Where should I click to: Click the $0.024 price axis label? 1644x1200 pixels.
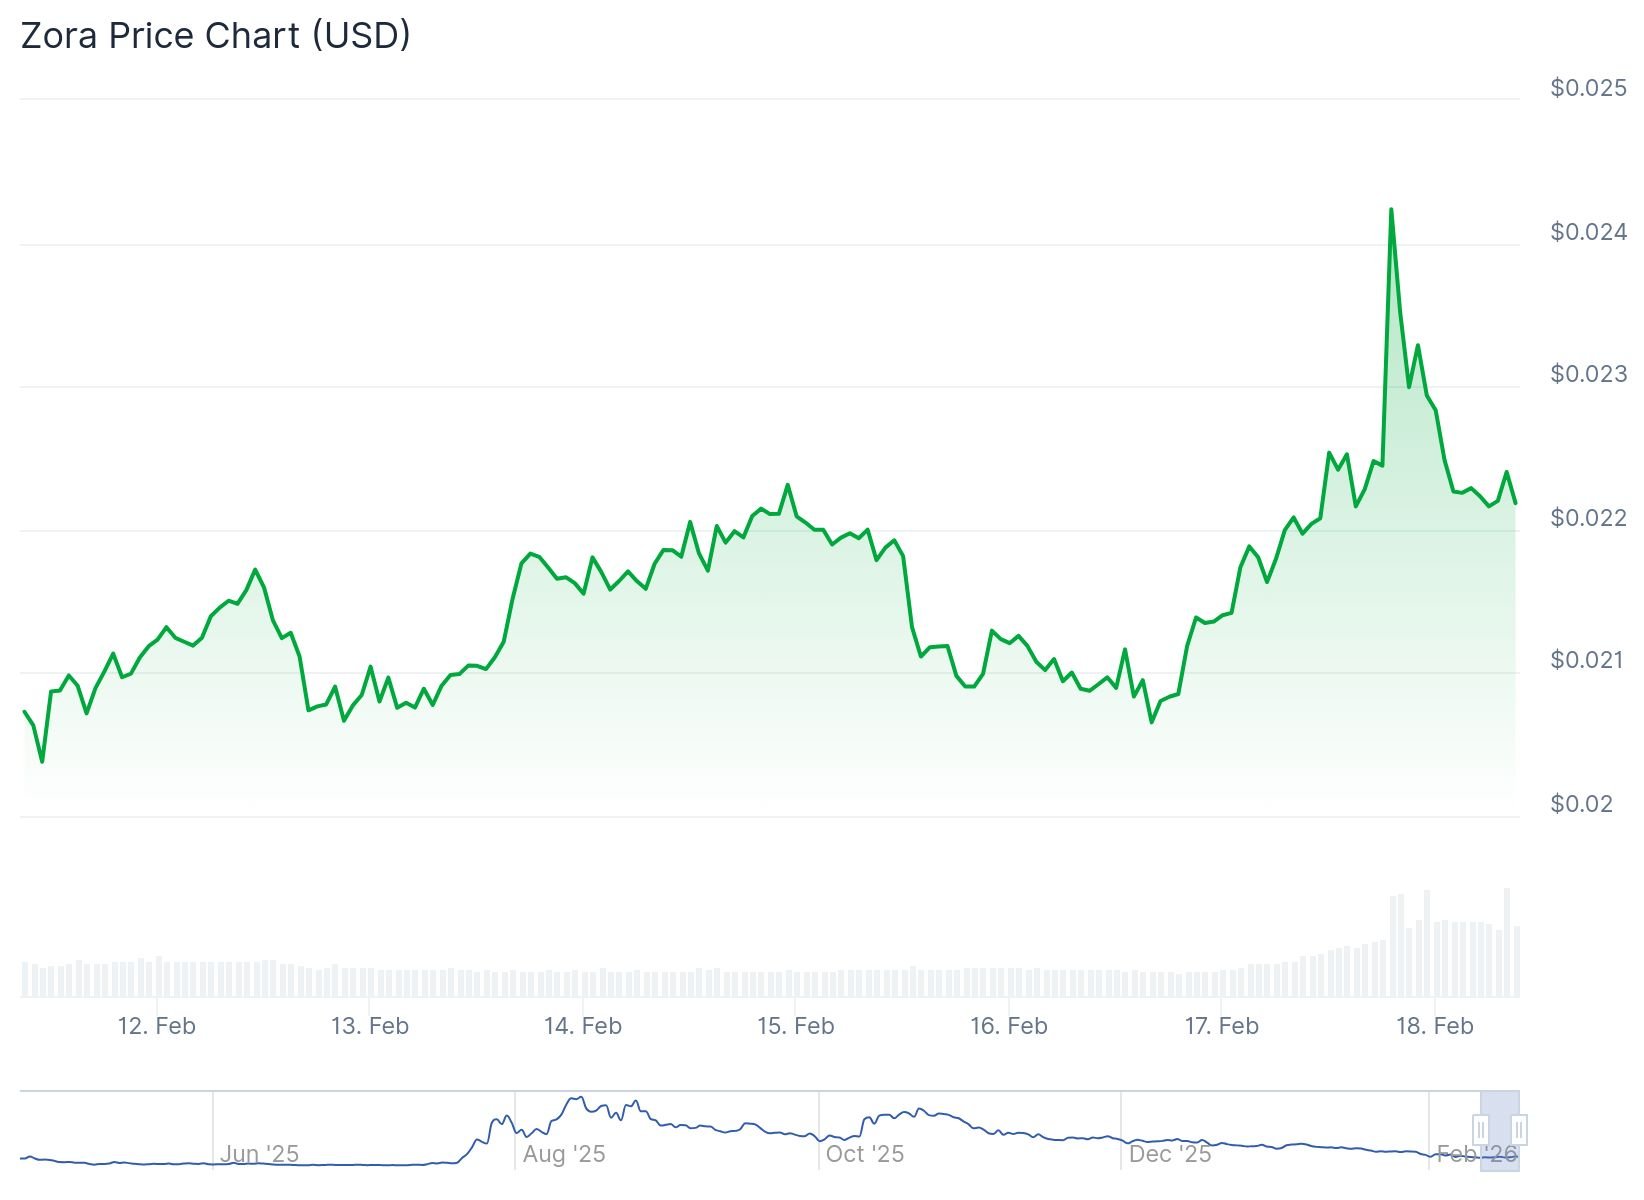[x=1588, y=232]
